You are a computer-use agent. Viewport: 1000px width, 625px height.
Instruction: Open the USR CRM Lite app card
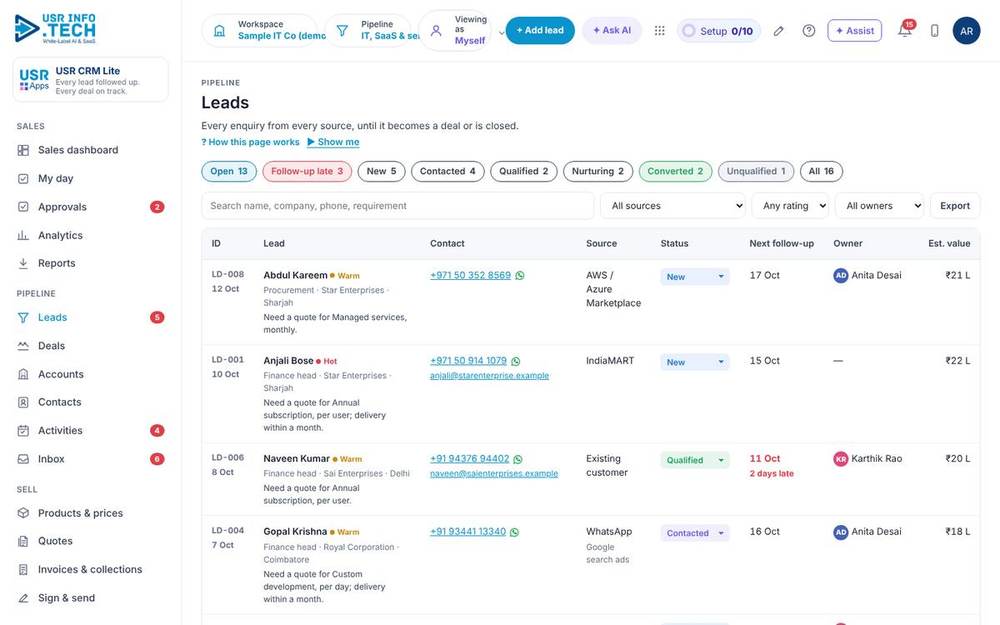[x=91, y=80]
